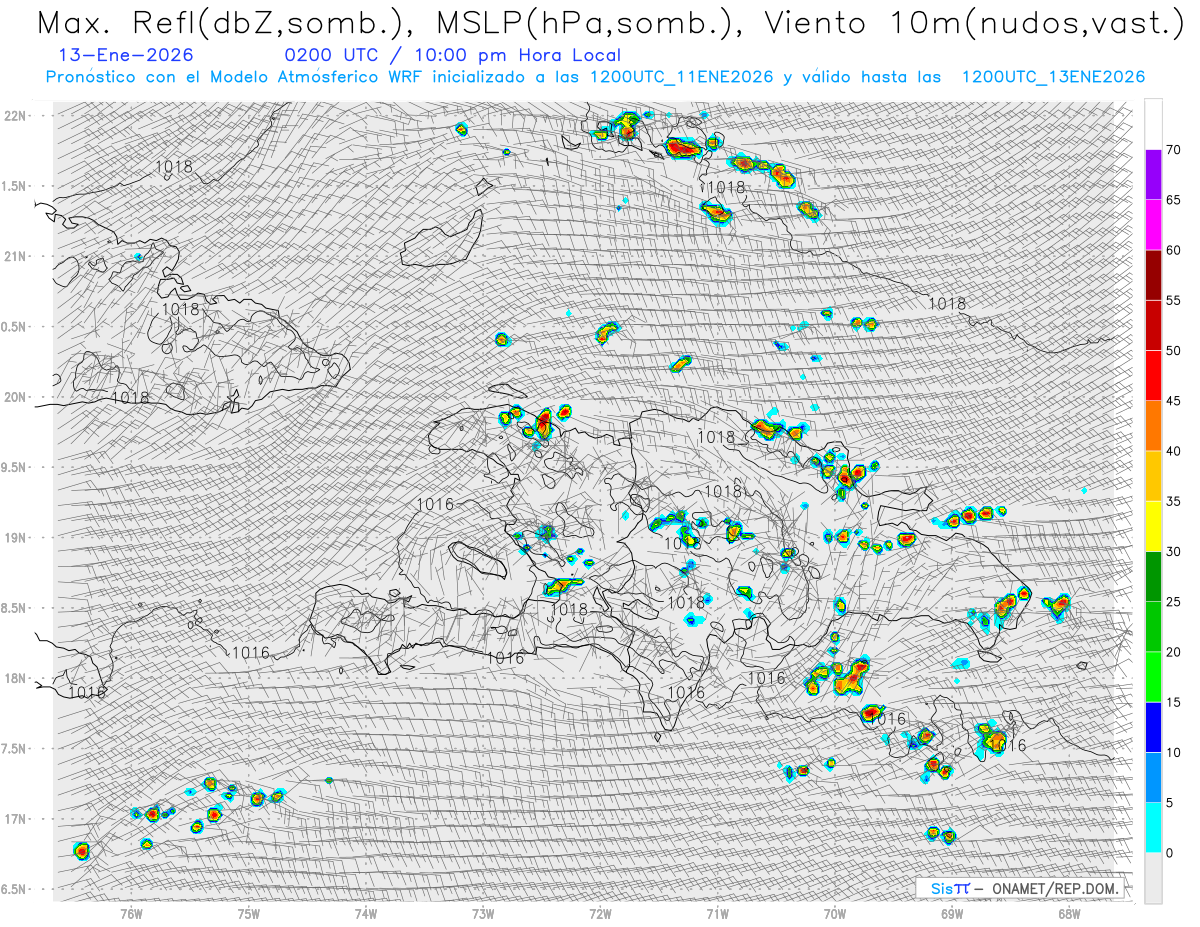Click the magenta 60-65 dBZ legend swatch
The height and width of the screenshot is (927, 1200).
point(1153,225)
